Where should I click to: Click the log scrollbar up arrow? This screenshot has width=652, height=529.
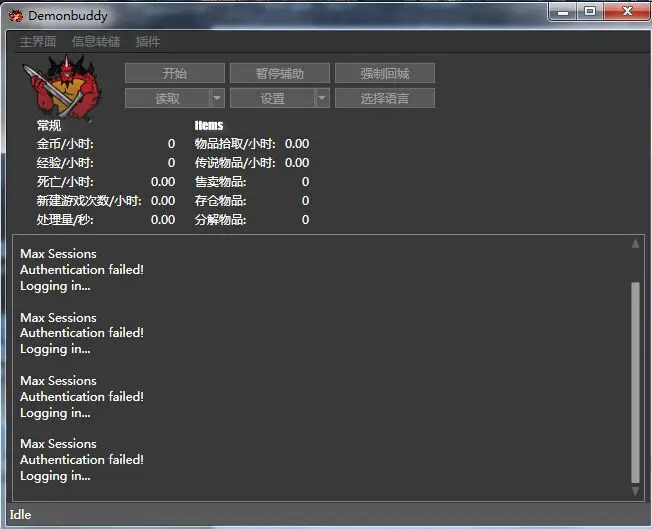click(635, 244)
